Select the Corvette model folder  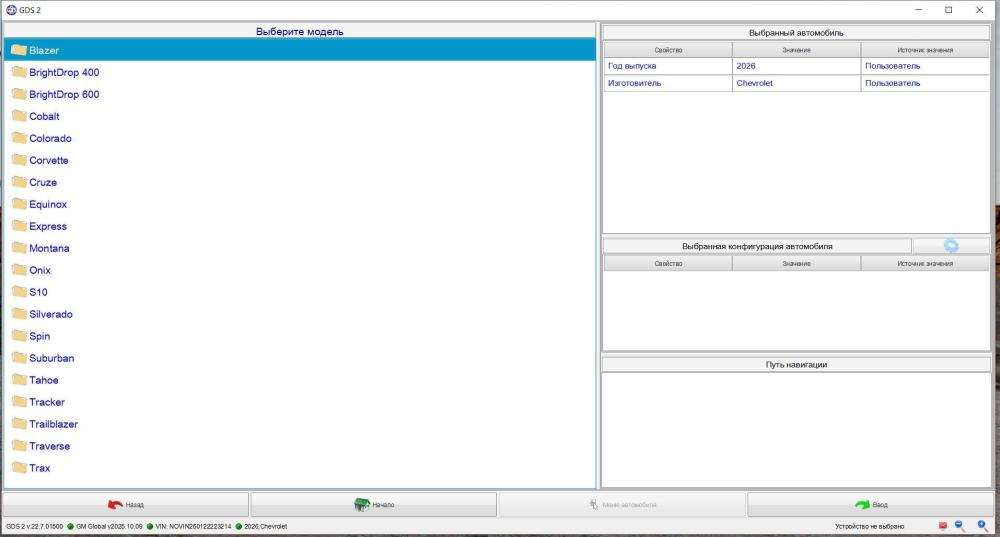tap(48, 160)
